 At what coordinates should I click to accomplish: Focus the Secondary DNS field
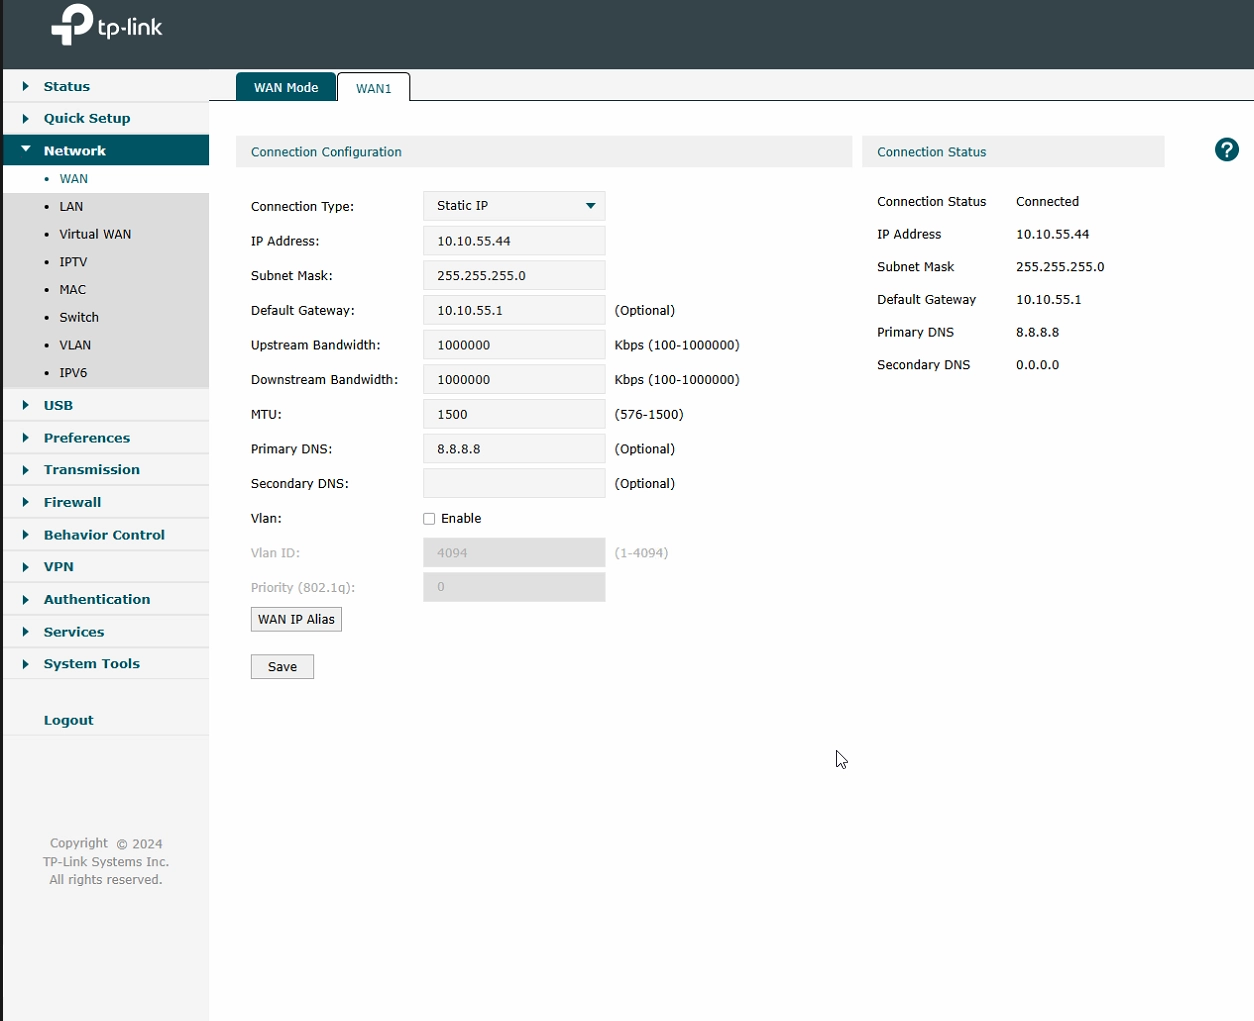click(514, 484)
